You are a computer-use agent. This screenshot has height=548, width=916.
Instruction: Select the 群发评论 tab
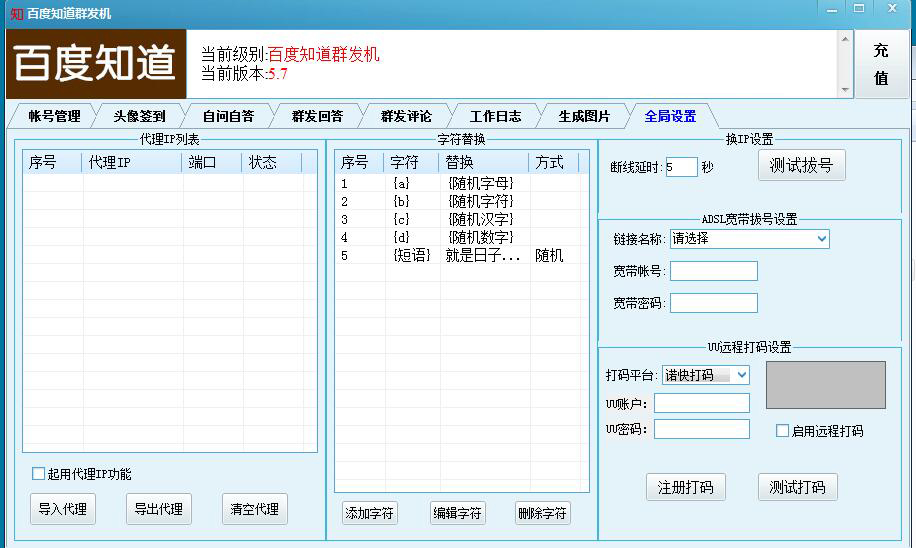[406, 116]
